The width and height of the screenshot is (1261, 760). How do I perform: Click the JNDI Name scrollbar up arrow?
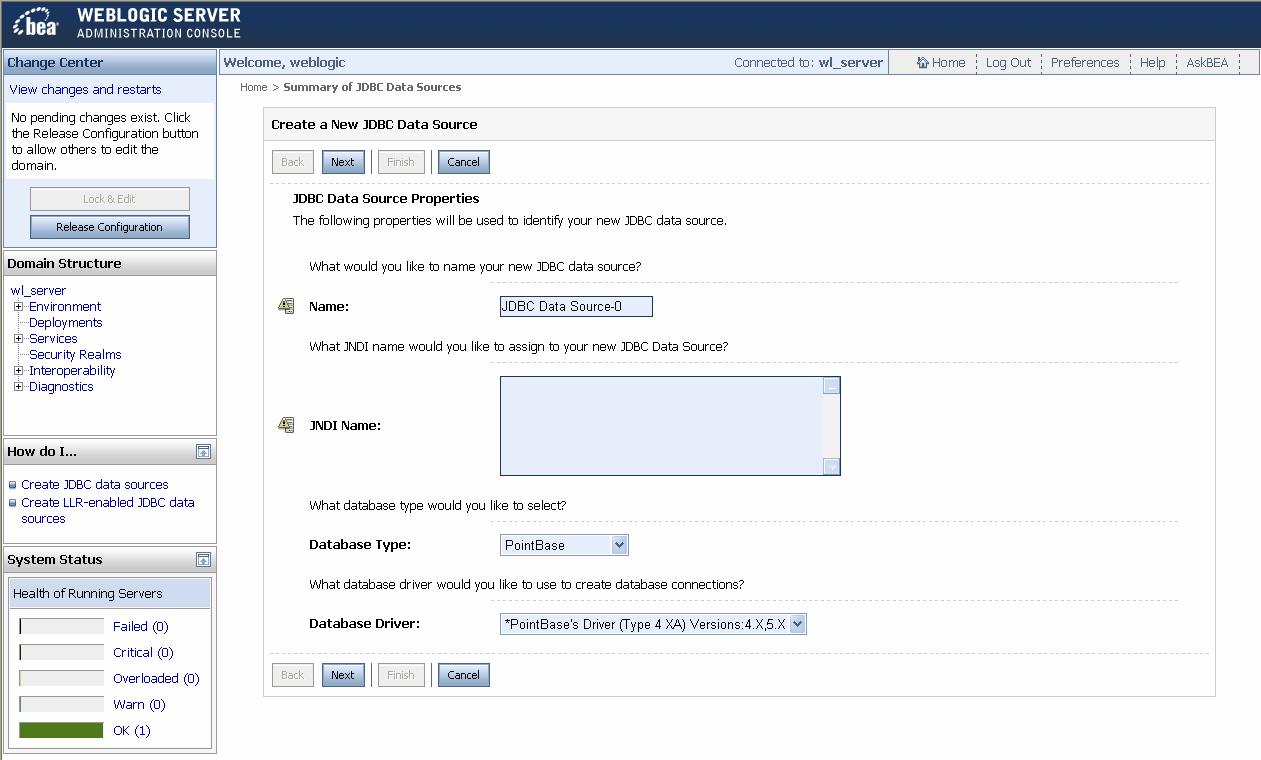831,386
